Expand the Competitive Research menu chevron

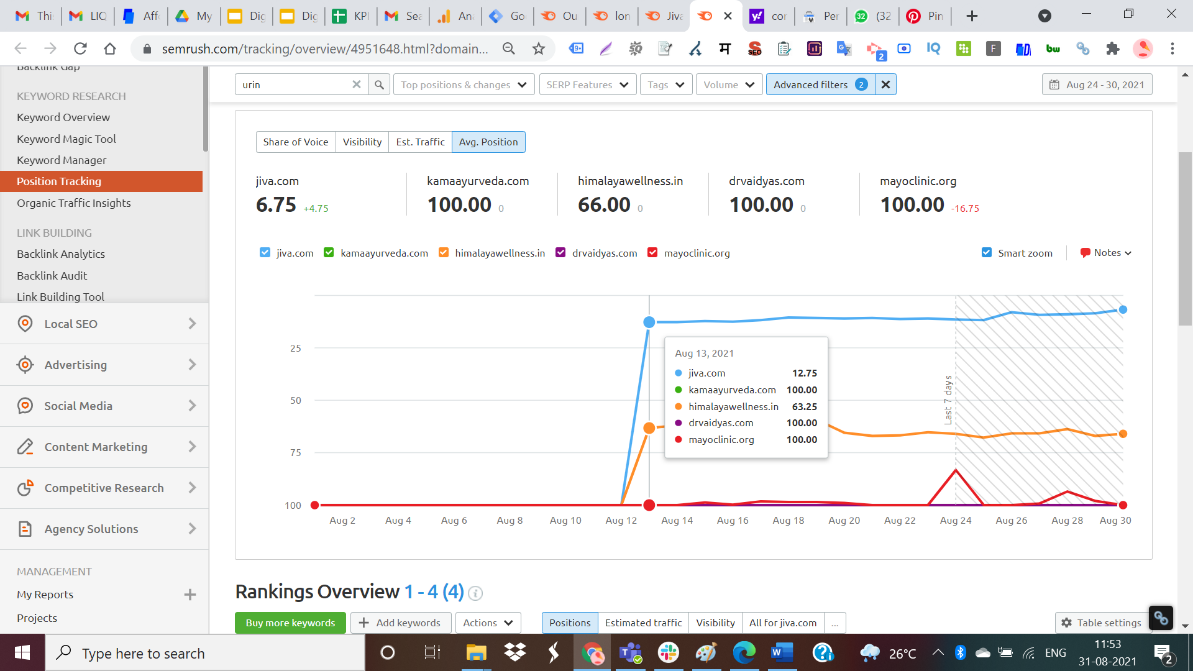(x=192, y=488)
